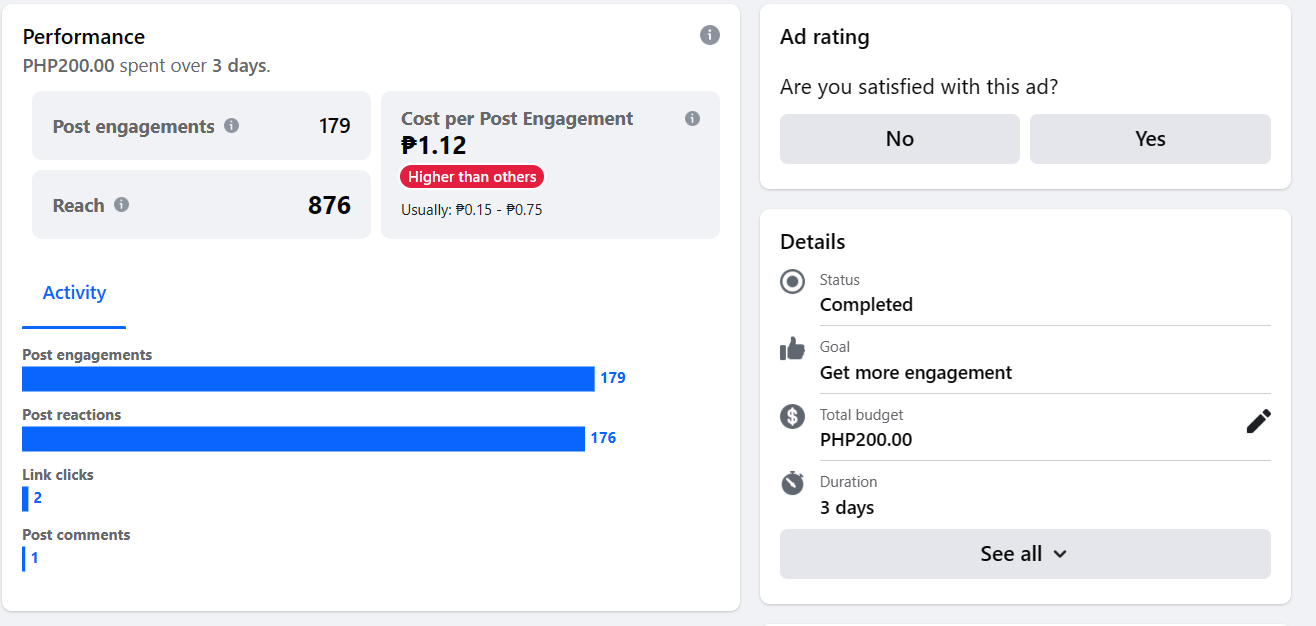
Task: Click the Link clicks bar
Action: click(x=26, y=498)
